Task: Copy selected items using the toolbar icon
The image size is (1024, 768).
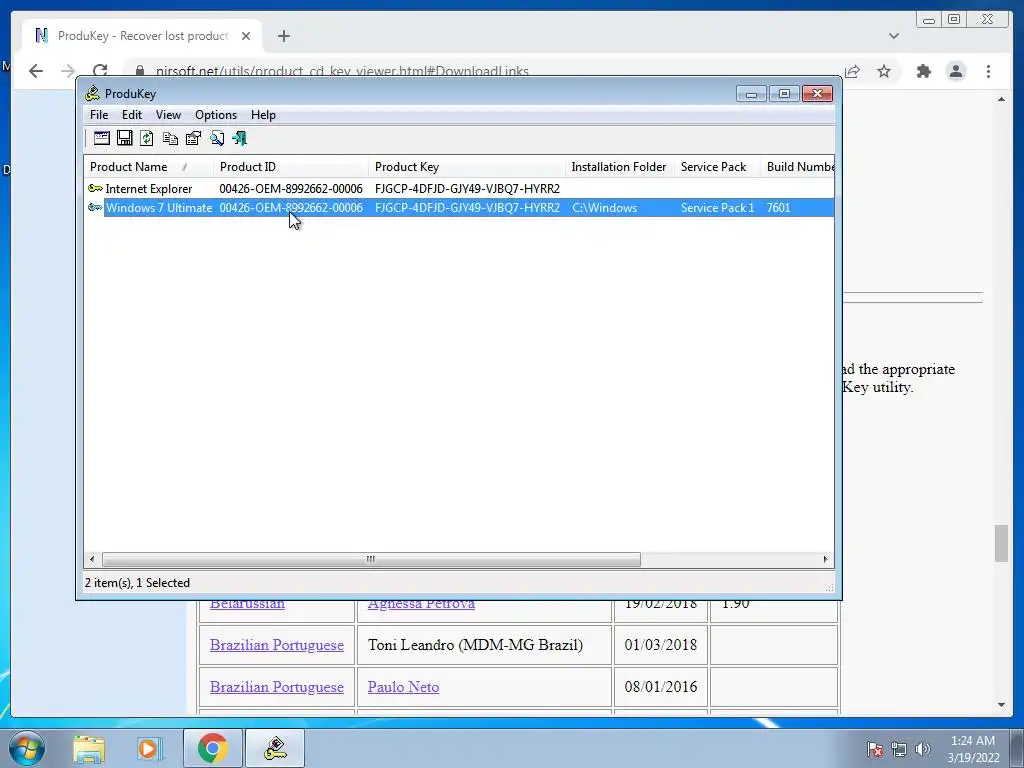Action: pyautogui.click(x=170, y=138)
